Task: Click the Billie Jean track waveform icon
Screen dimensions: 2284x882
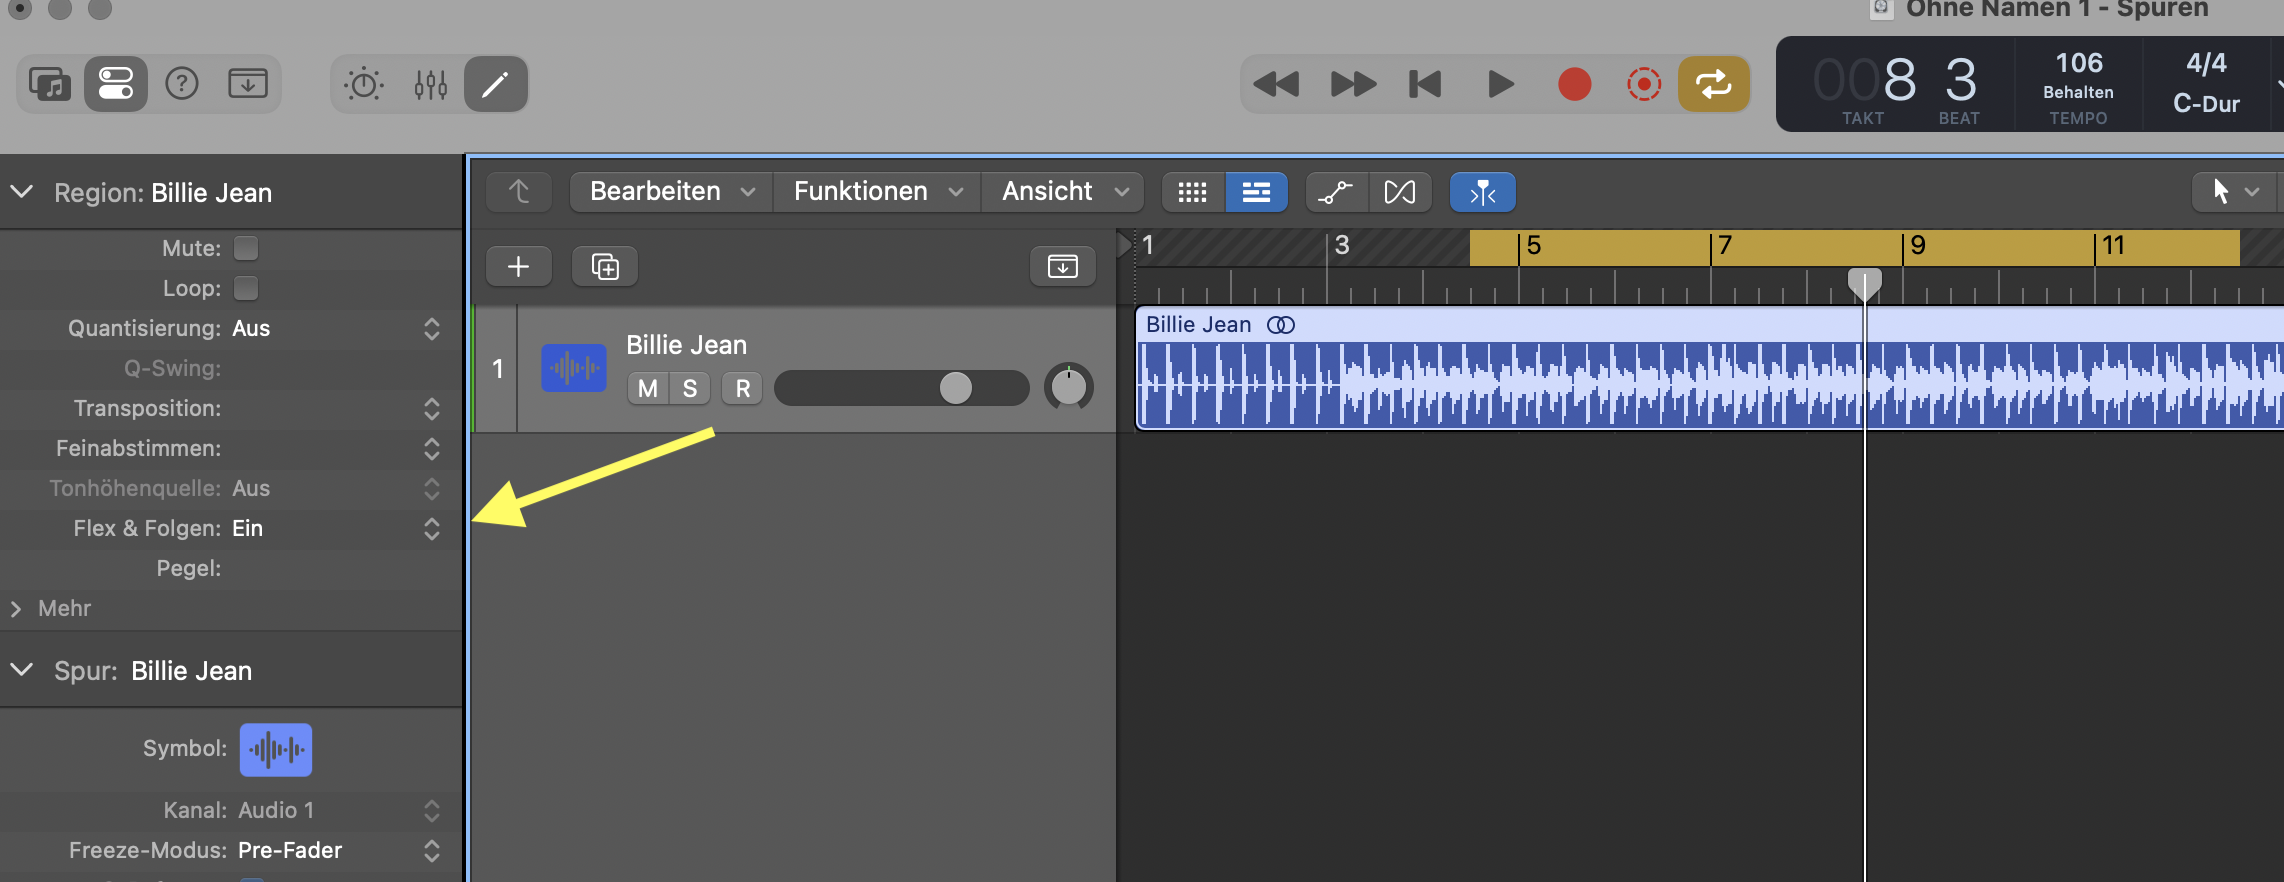Action: coord(574,368)
